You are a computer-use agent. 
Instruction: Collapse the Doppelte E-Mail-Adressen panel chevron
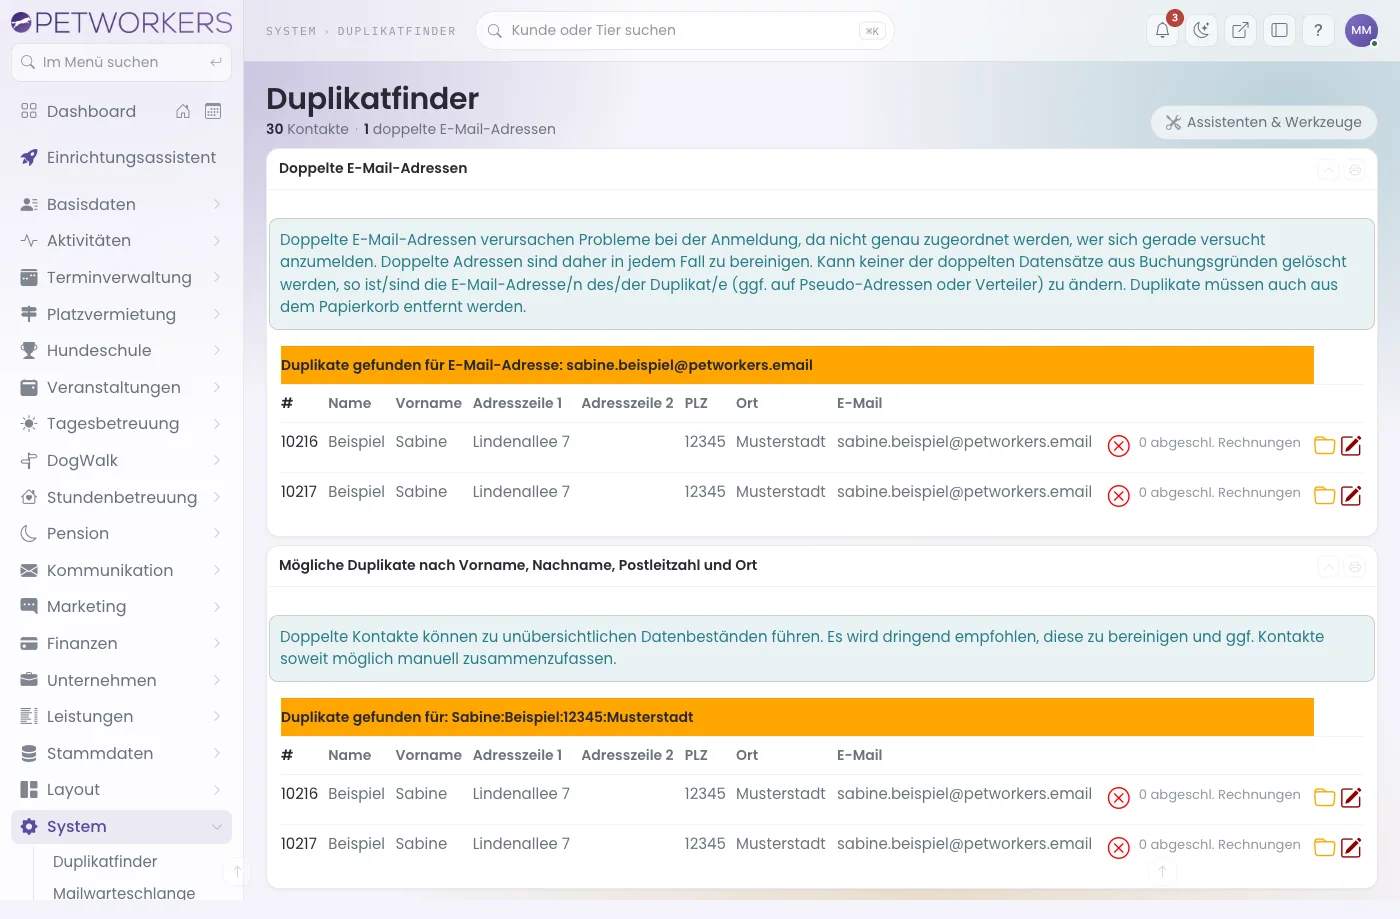[x=1328, y=170]
